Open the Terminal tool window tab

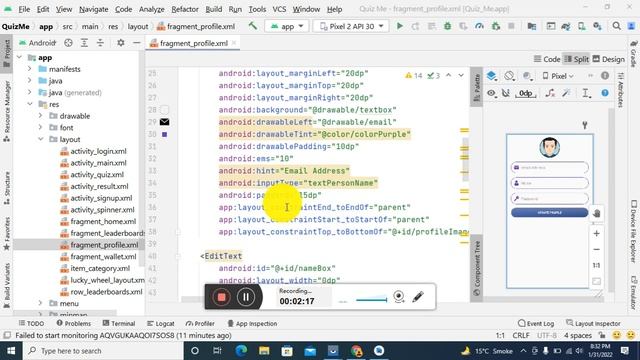(x=119, y=323)
